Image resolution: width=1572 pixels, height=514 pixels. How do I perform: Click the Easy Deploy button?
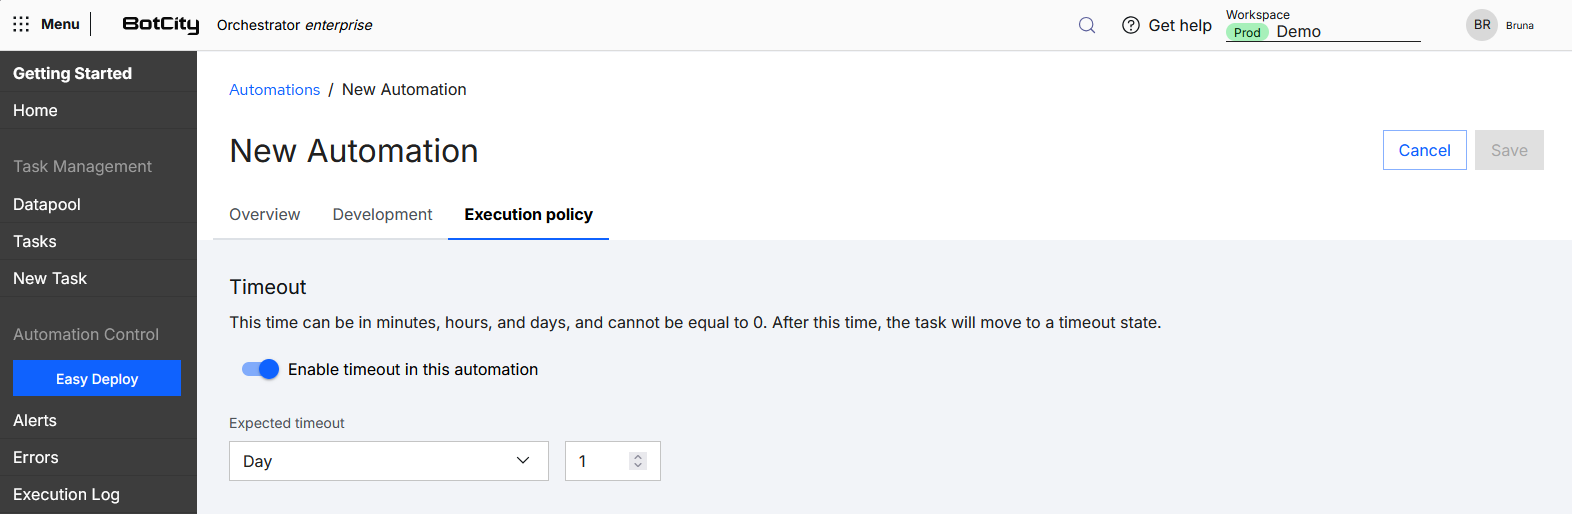click(x=97, y=379)
